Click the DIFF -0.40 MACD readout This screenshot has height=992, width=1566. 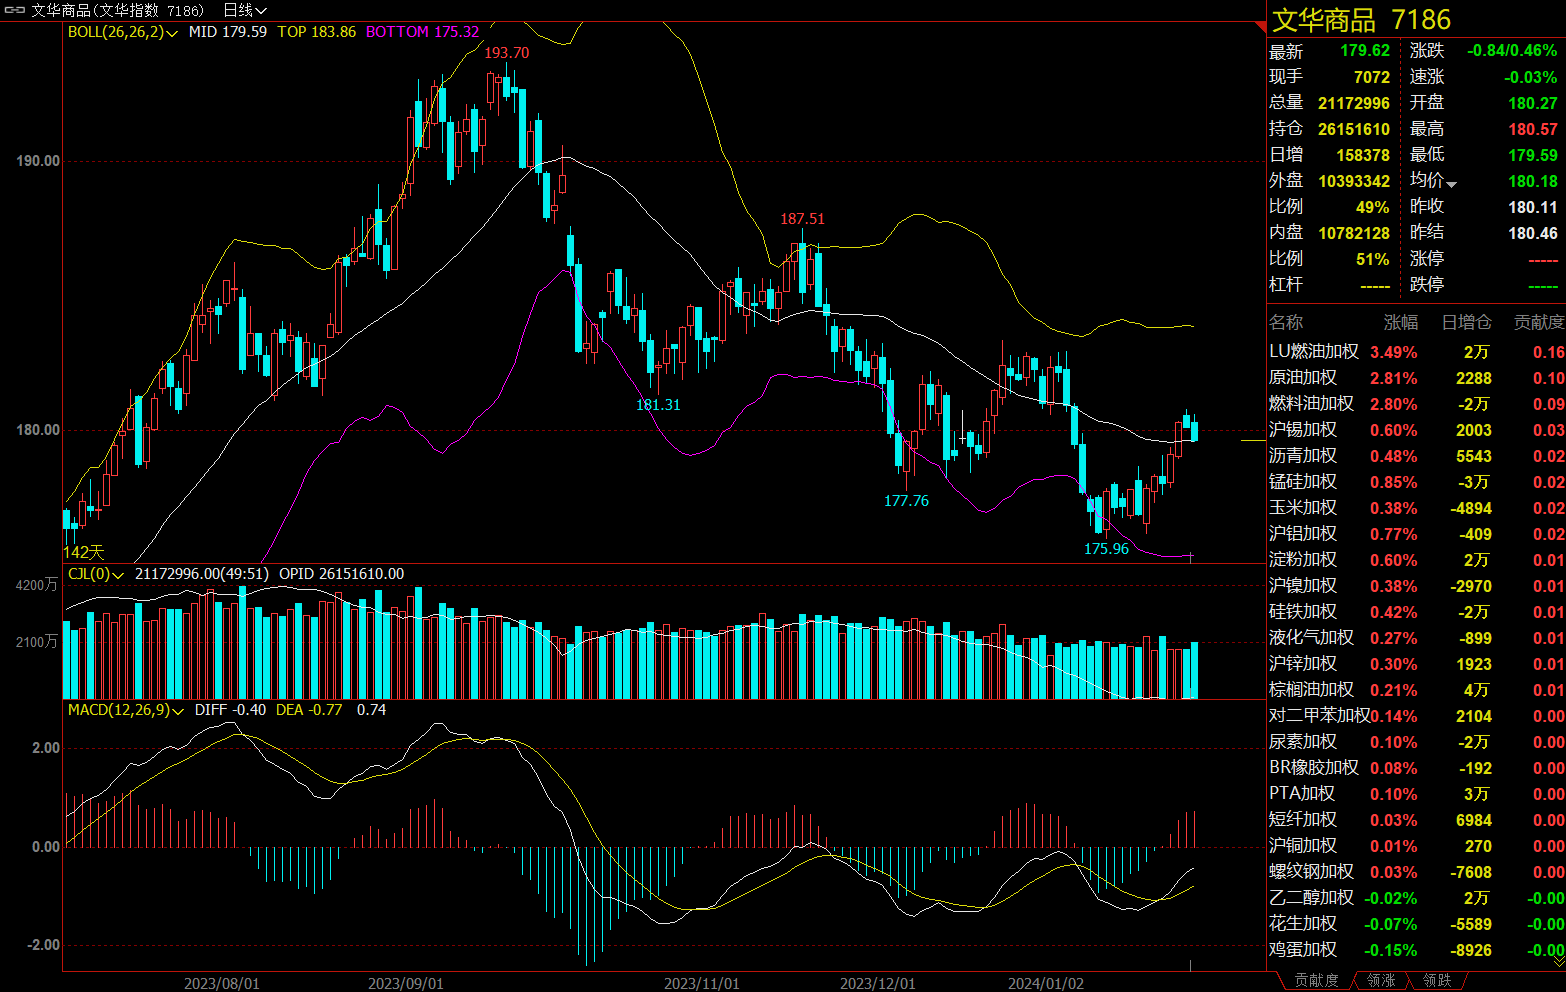pyautogui.click(x=231, y=710)
